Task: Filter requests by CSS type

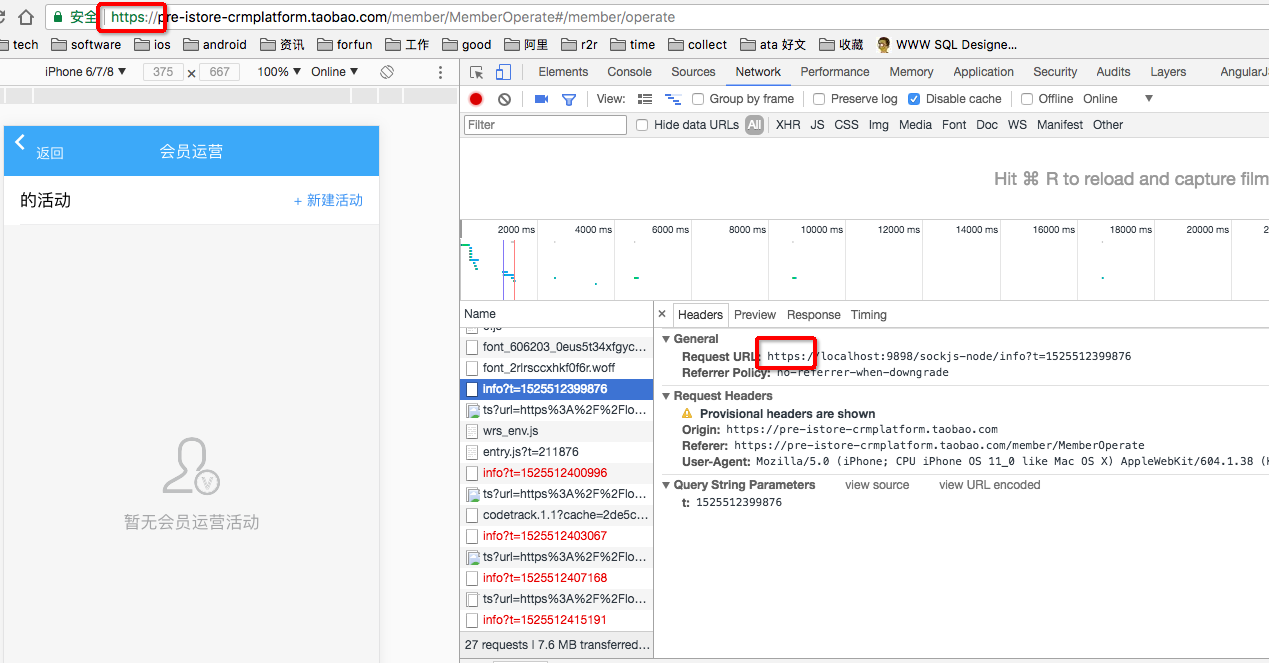Action: (846, 125)
